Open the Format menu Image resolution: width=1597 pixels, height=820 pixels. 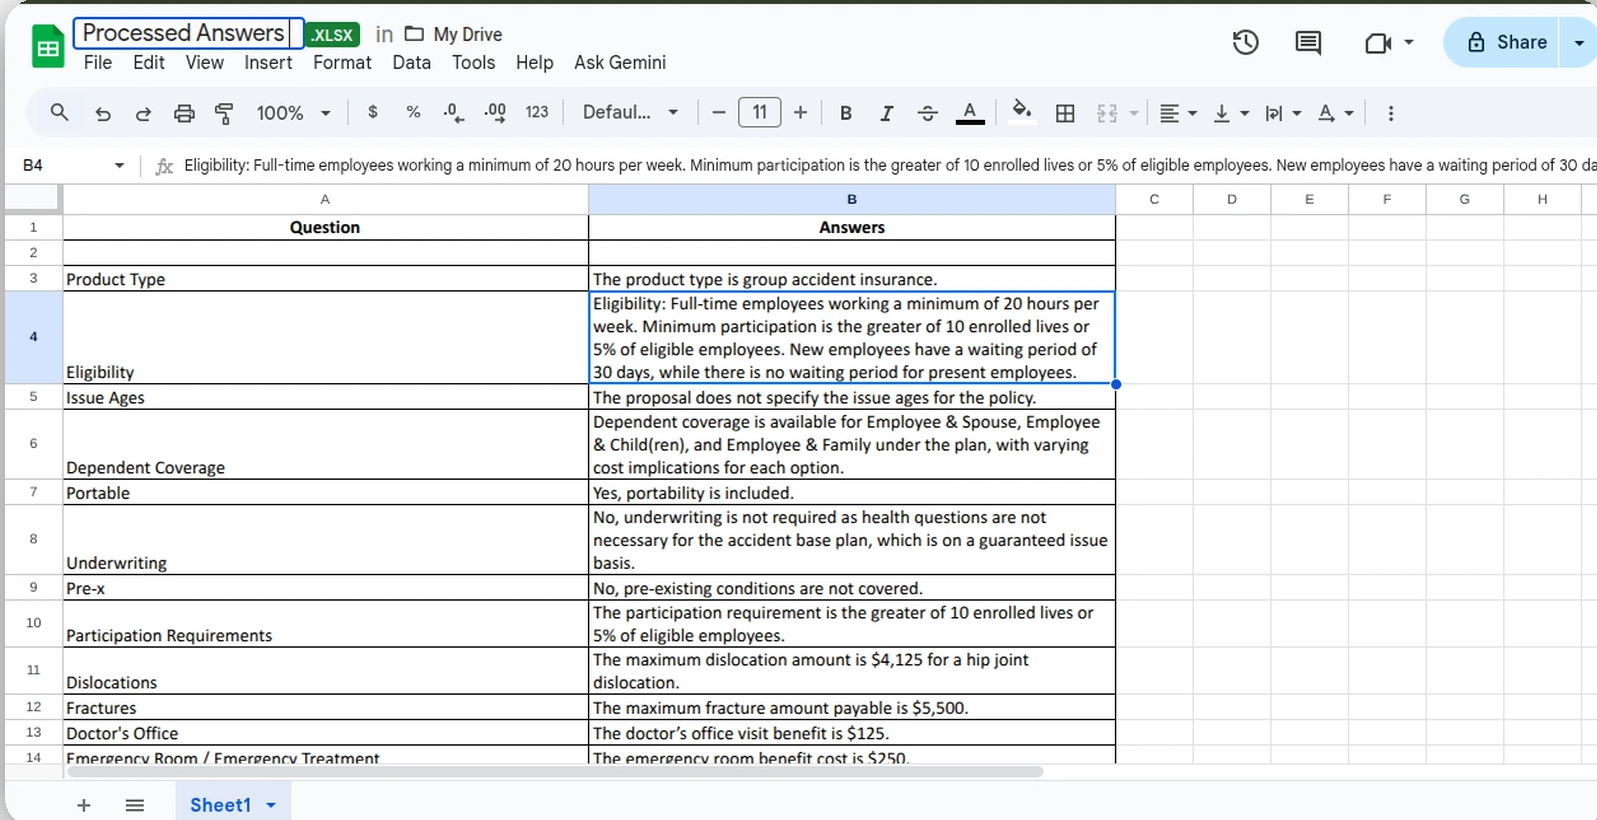(x=342, y=62)
